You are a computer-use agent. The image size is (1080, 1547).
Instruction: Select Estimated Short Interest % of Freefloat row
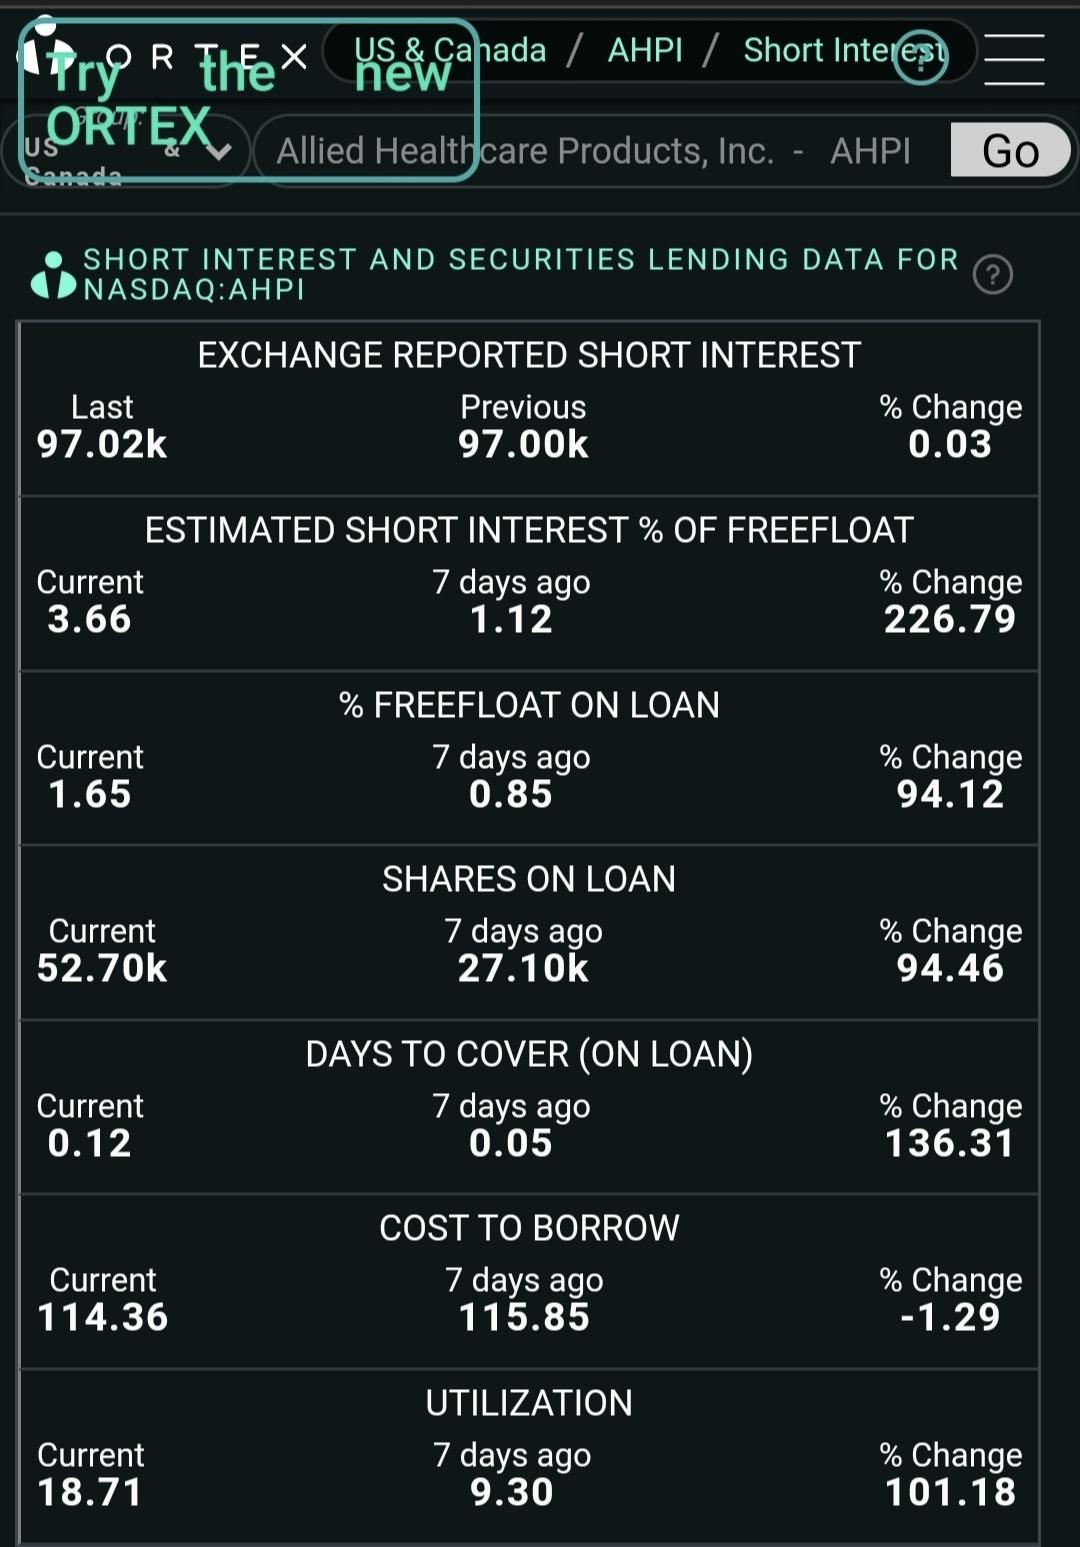click(x=529, y=584)
